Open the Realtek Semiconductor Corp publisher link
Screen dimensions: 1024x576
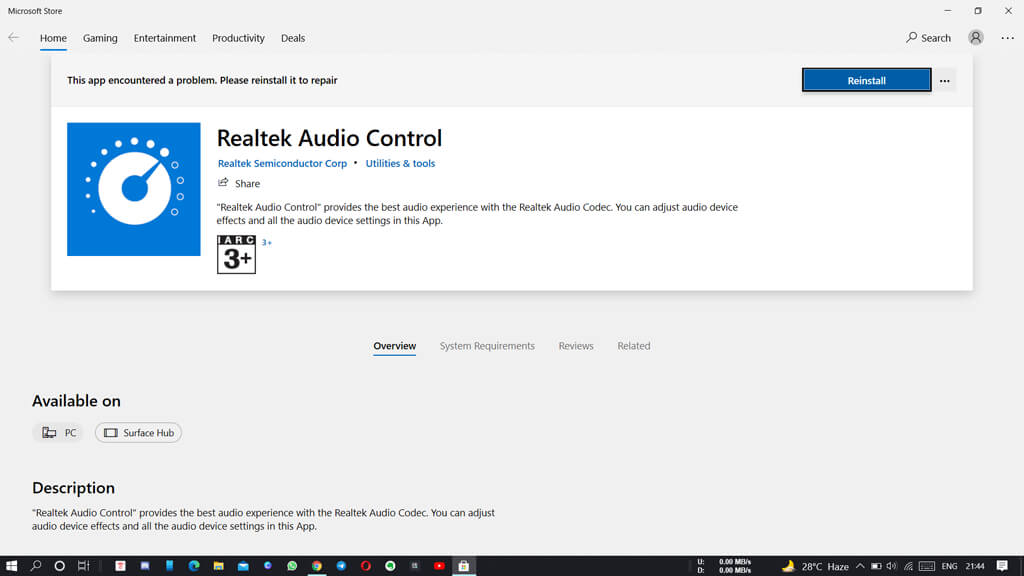pos(282,163)
